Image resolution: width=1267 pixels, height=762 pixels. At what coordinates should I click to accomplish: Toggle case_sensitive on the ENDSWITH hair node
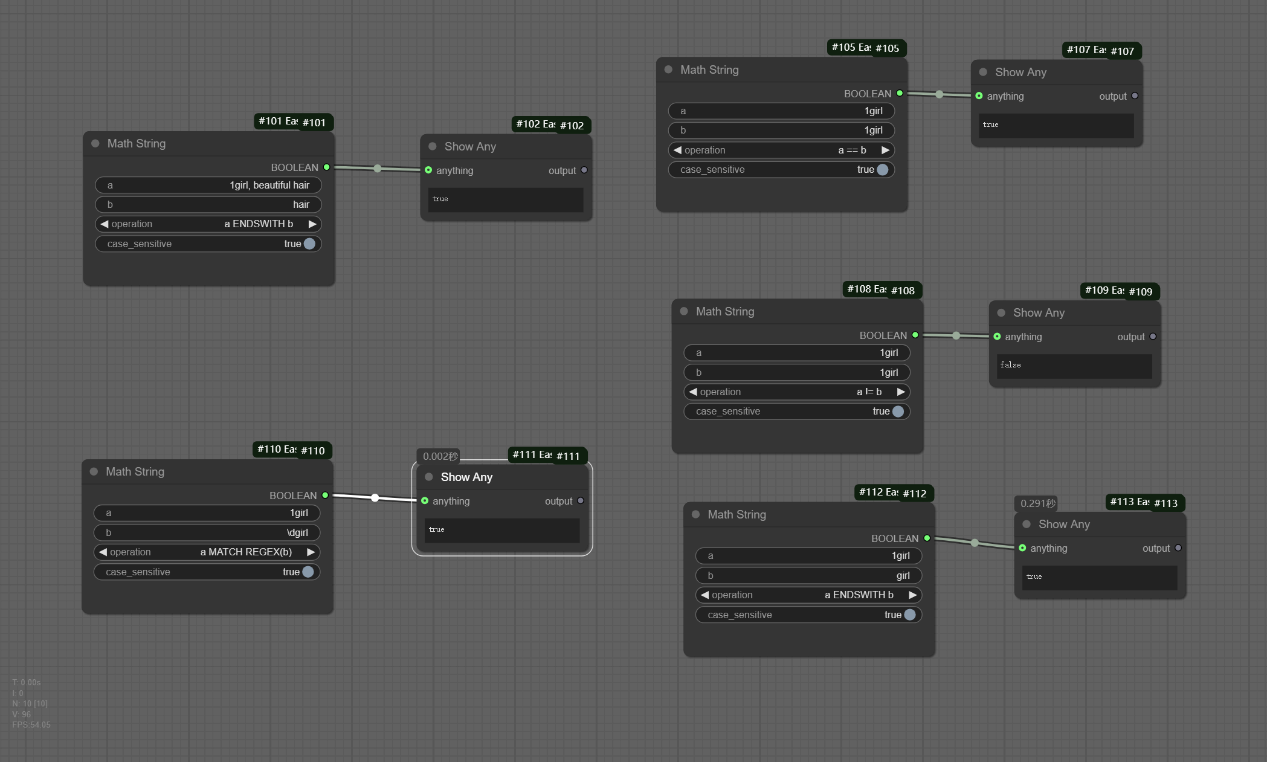309,244
